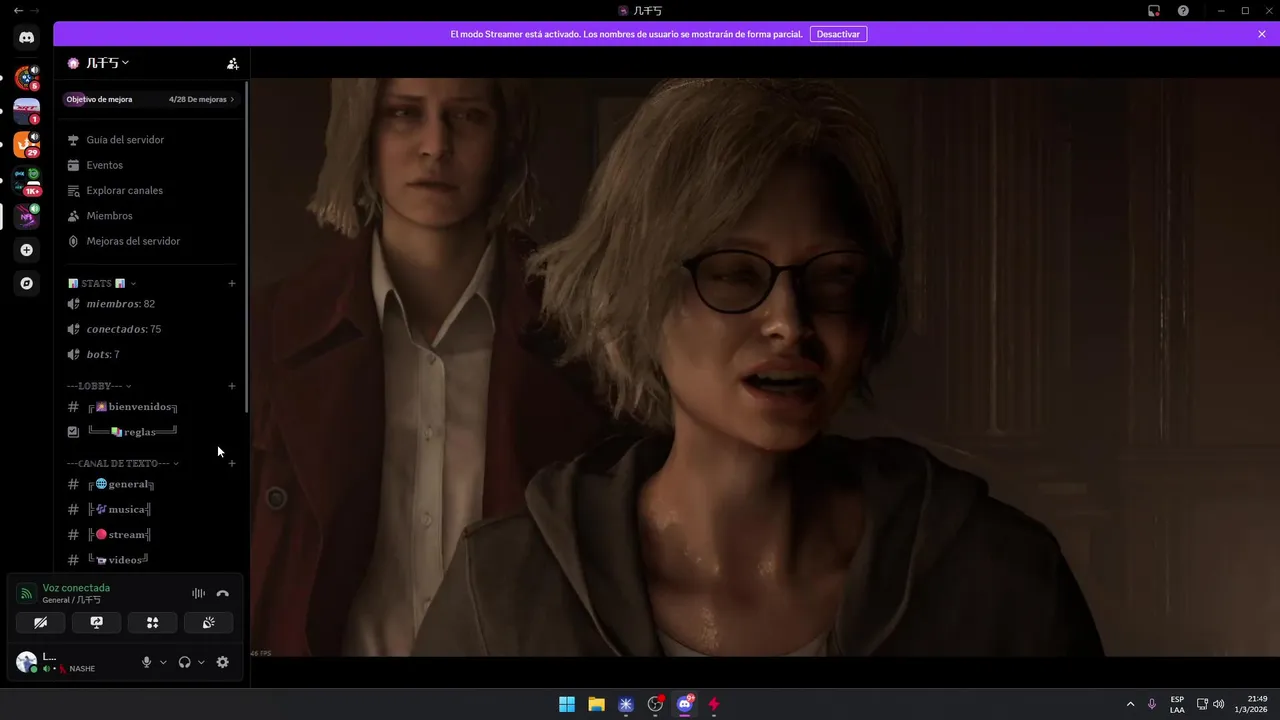This screenshot has width=1280, height=720.
Task: Open the inbox icon in title bar
Action: click(1154, 10)
